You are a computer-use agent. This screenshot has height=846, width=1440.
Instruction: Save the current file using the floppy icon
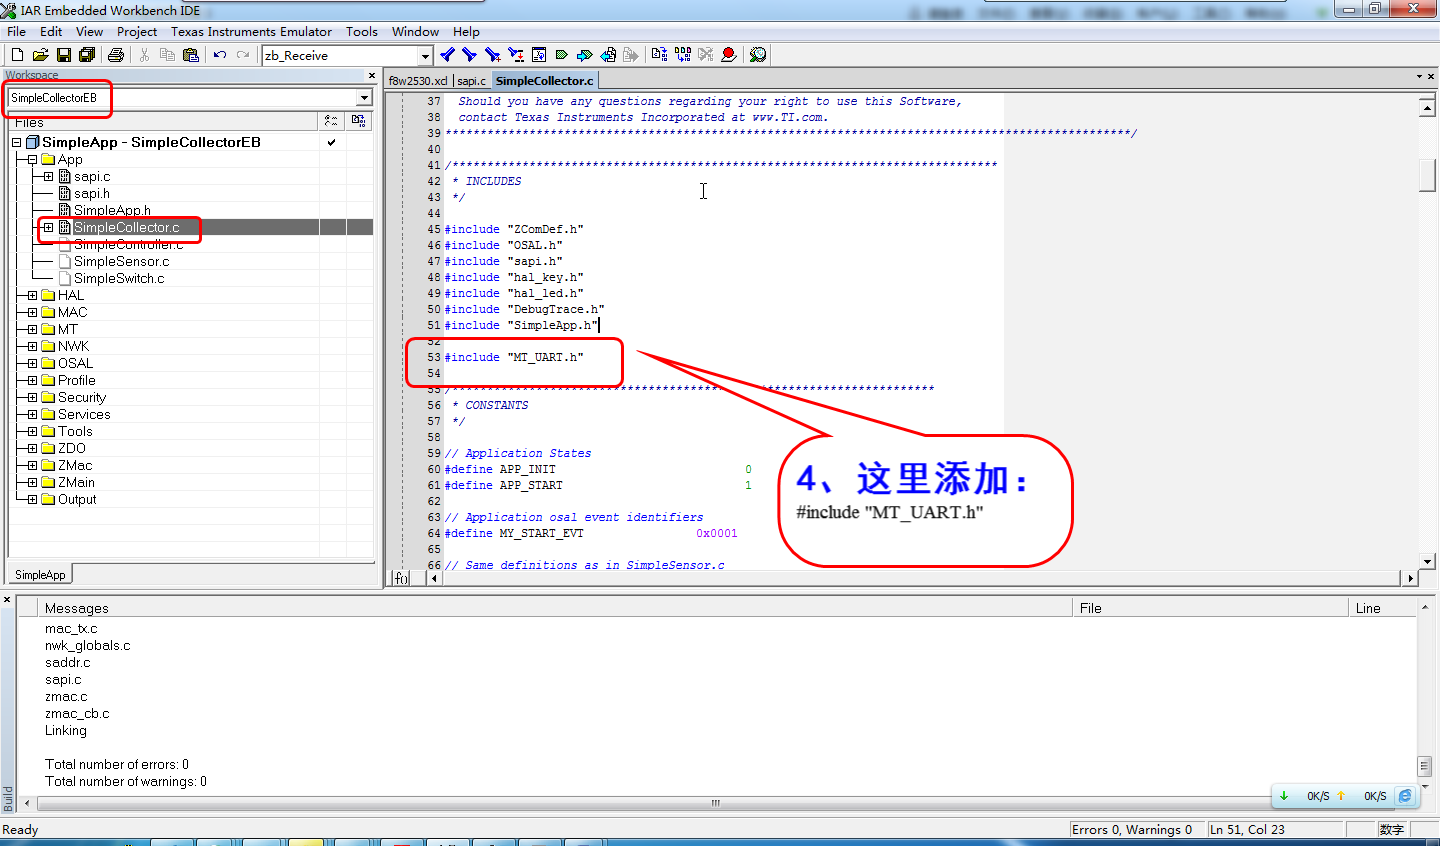(64, 55)
